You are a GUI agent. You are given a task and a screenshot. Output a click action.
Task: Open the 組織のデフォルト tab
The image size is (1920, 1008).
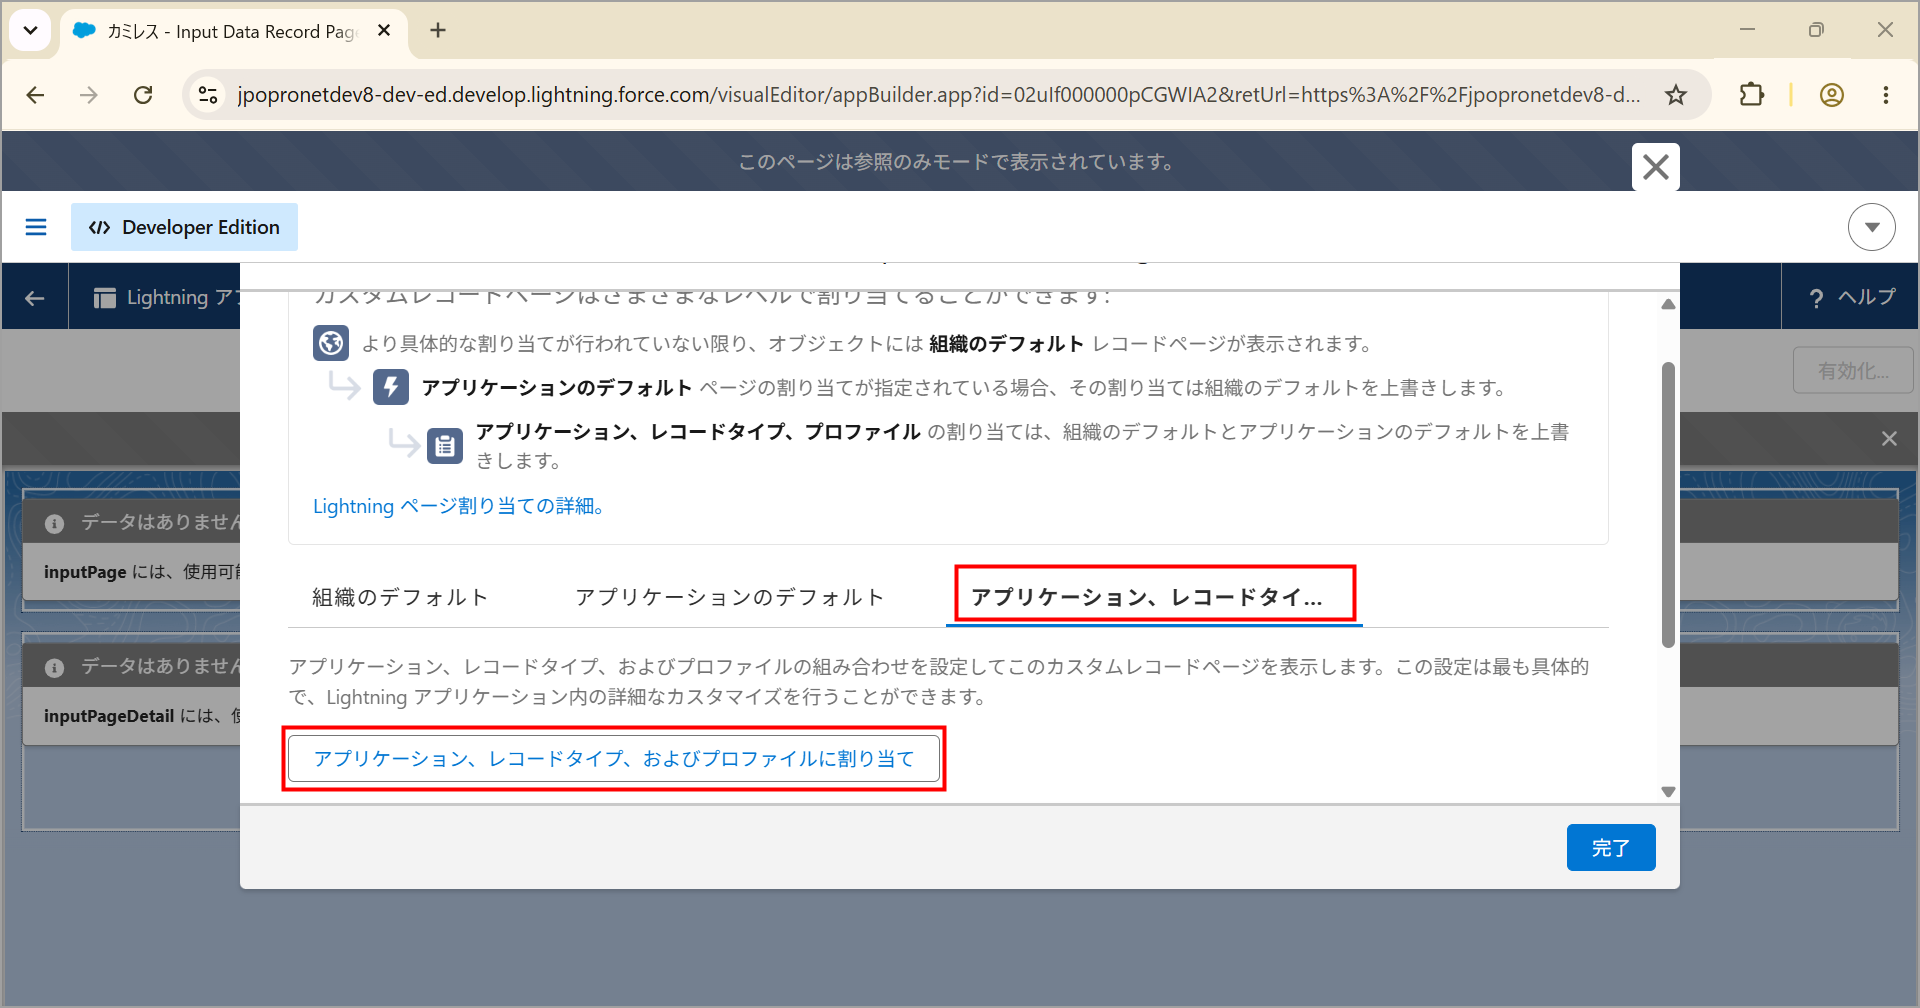click(400, 597)
